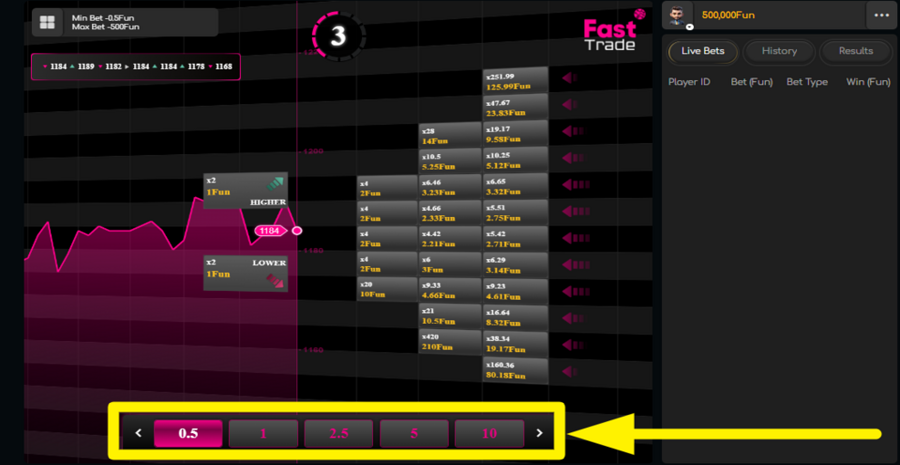Place bet on x28 14Fun tile
The image size is (900, 465).
pos(450,135)
